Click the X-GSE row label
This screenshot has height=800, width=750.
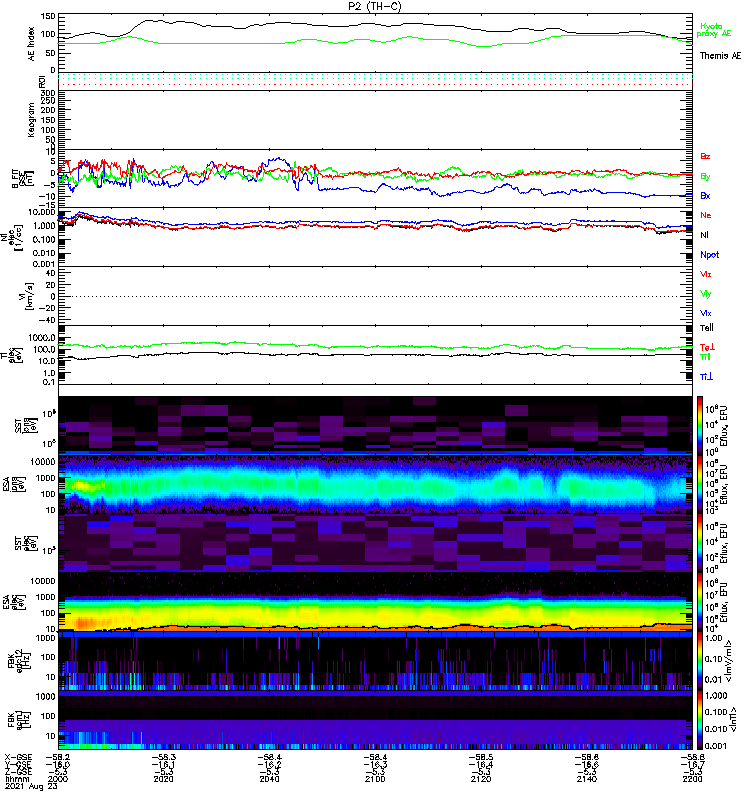18,758
